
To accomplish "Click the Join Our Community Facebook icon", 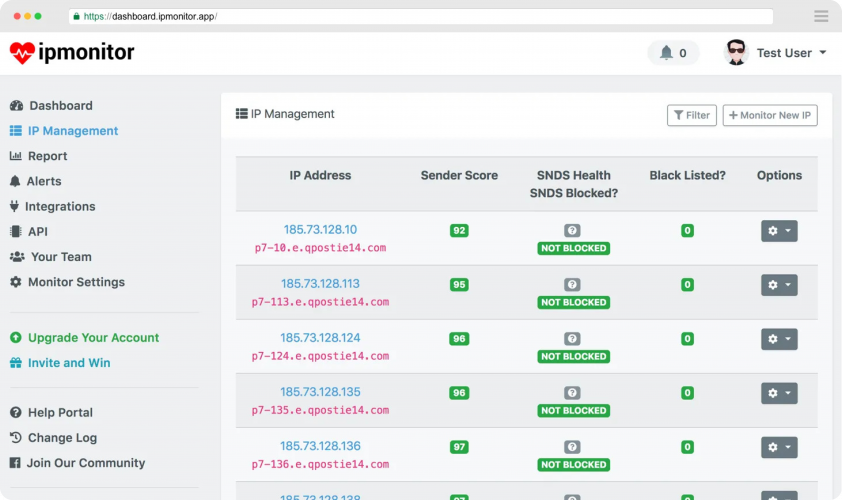I will tap(15, 463).
